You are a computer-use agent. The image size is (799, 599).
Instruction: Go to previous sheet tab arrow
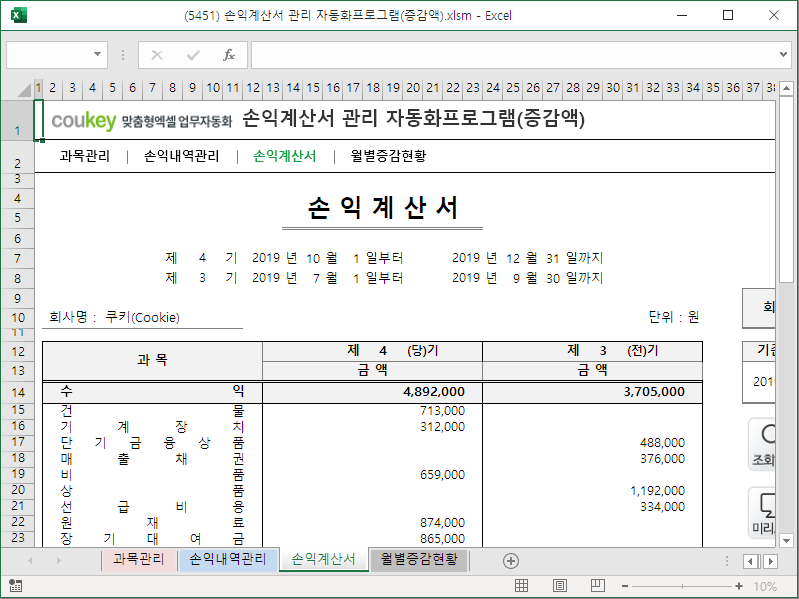30,560
